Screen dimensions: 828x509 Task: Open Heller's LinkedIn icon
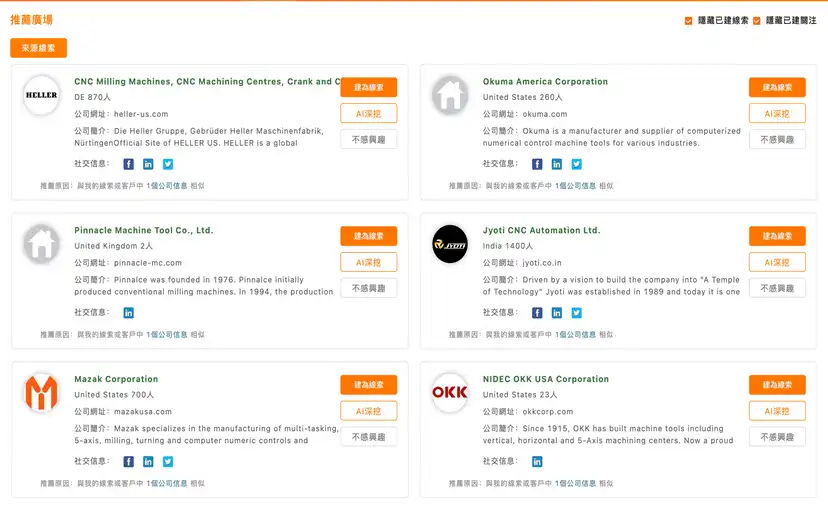coord(148,164)
